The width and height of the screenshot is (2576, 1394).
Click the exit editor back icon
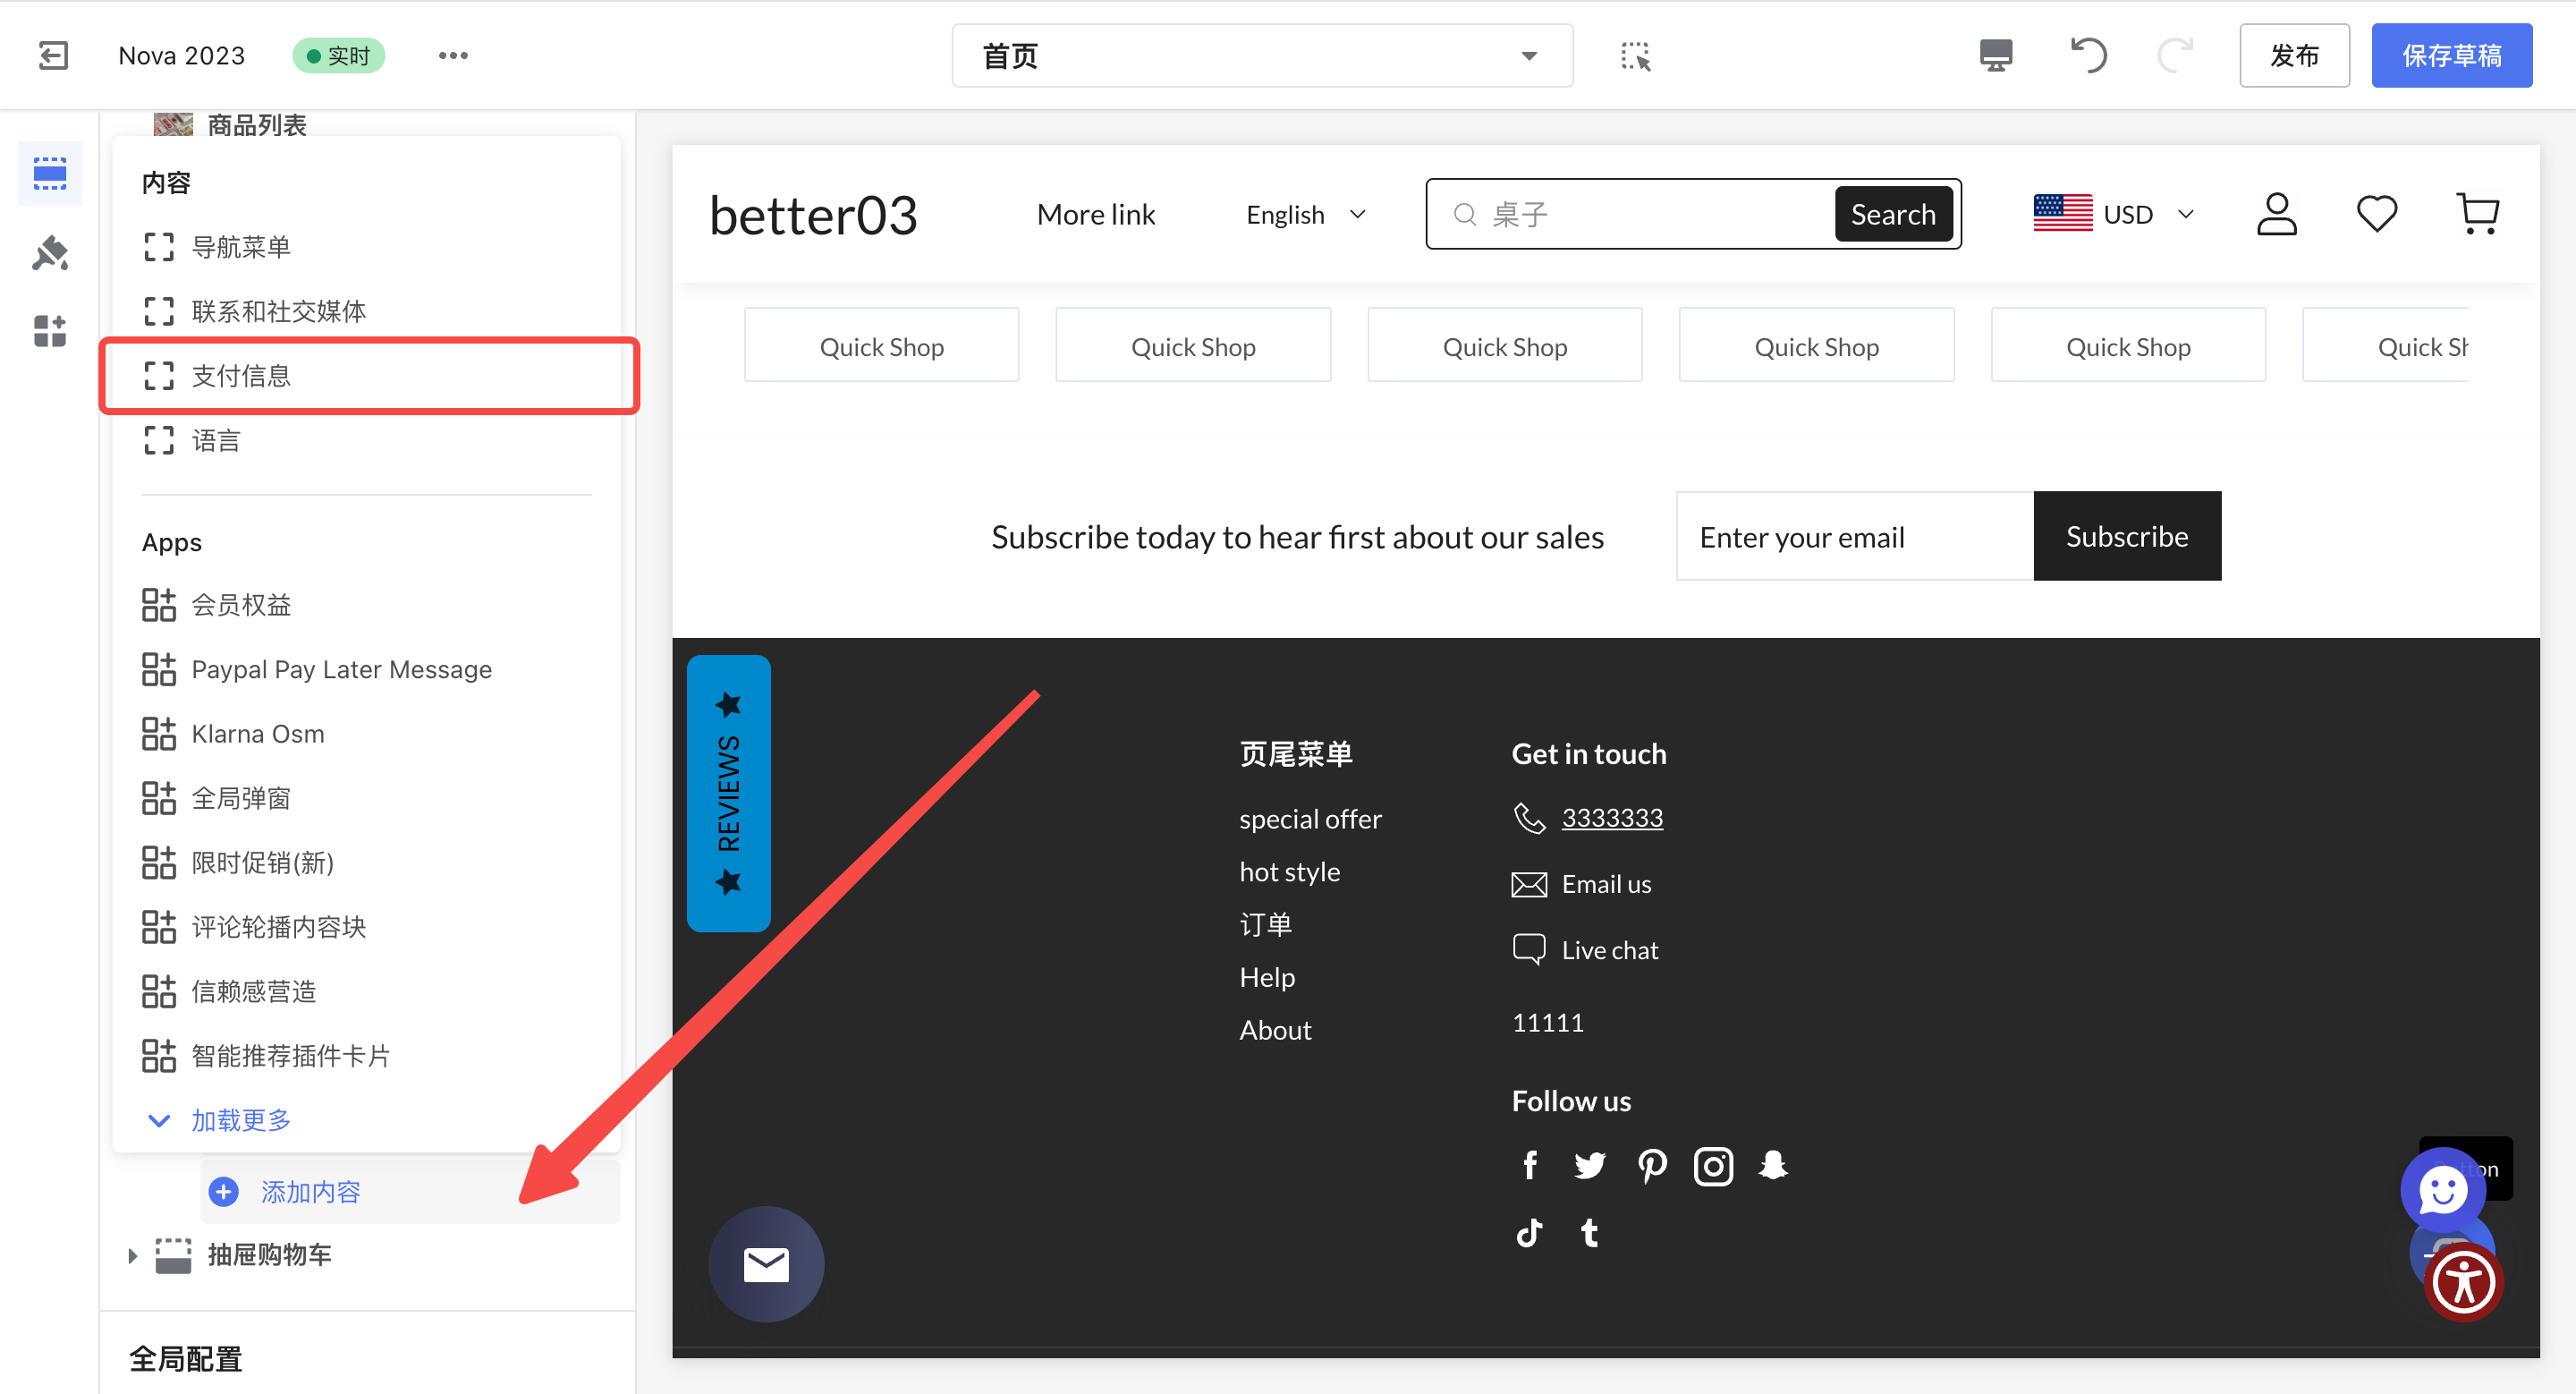coord(53,55)
